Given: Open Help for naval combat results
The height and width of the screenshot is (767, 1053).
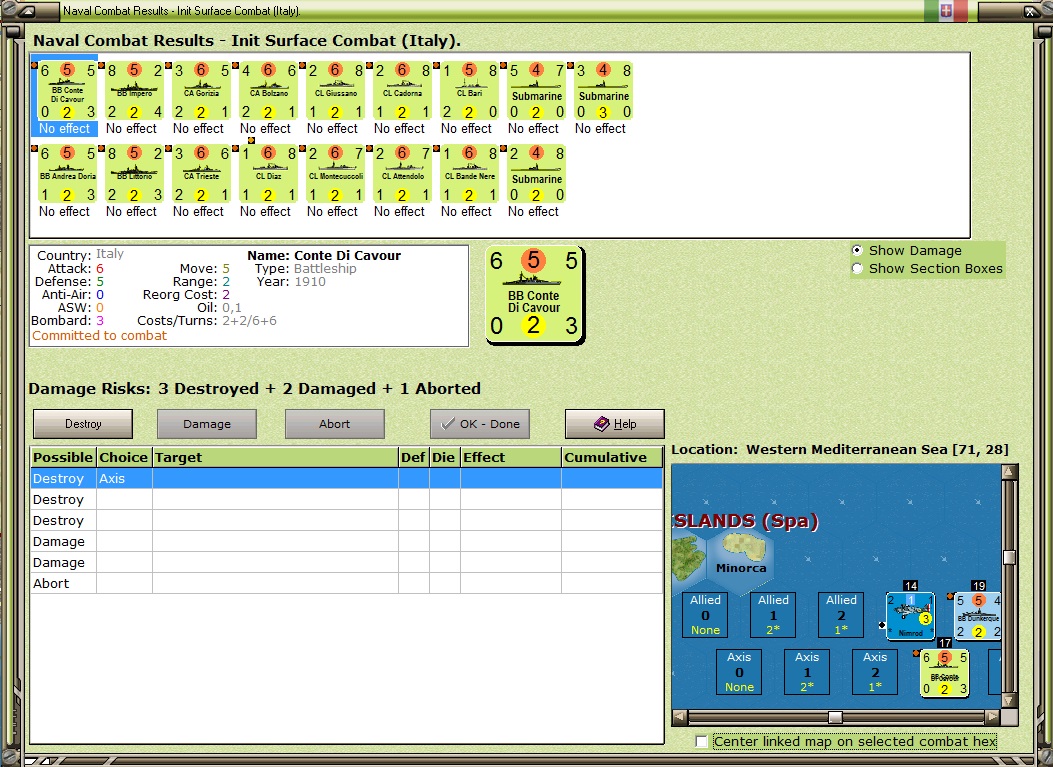Looking at the screenshot, I should tap(614, 424).
